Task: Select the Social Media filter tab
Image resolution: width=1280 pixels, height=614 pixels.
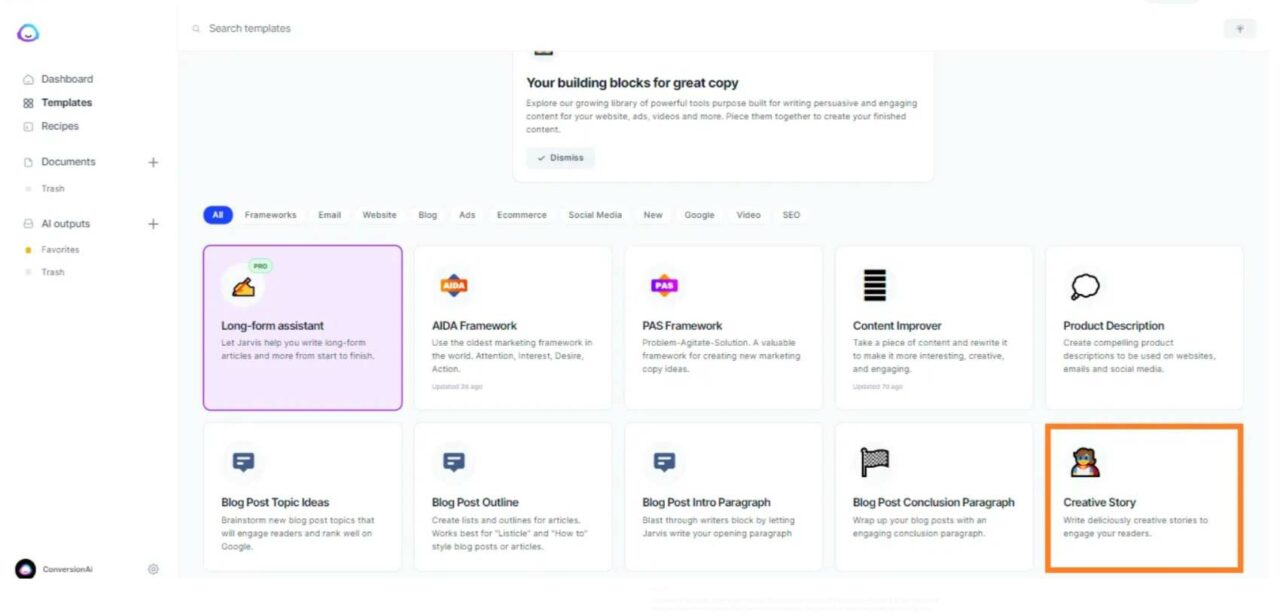Action: [x=595, y=214]
